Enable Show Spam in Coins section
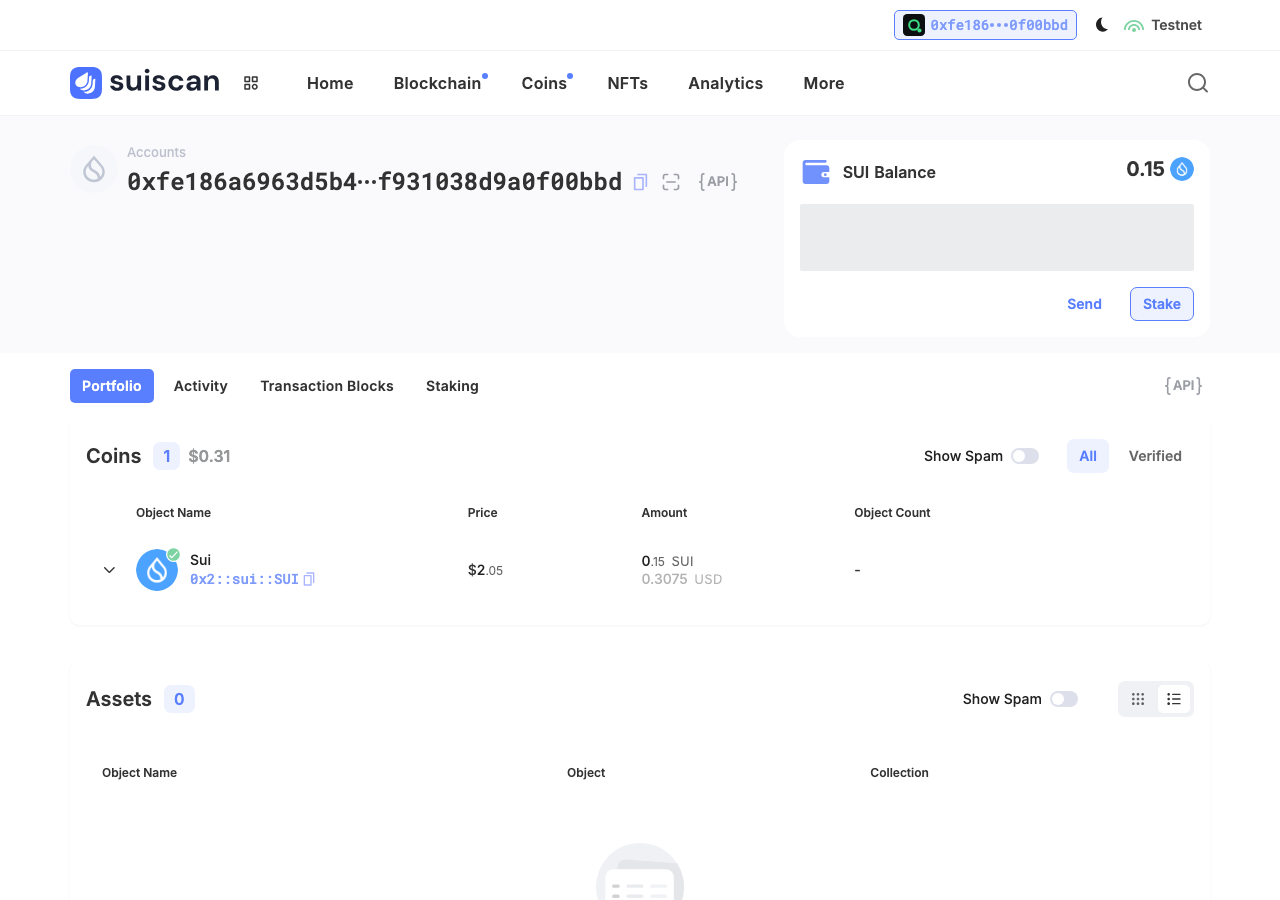The height and width of the screenshot is (900, 1280). click(x=1025, y=456)
